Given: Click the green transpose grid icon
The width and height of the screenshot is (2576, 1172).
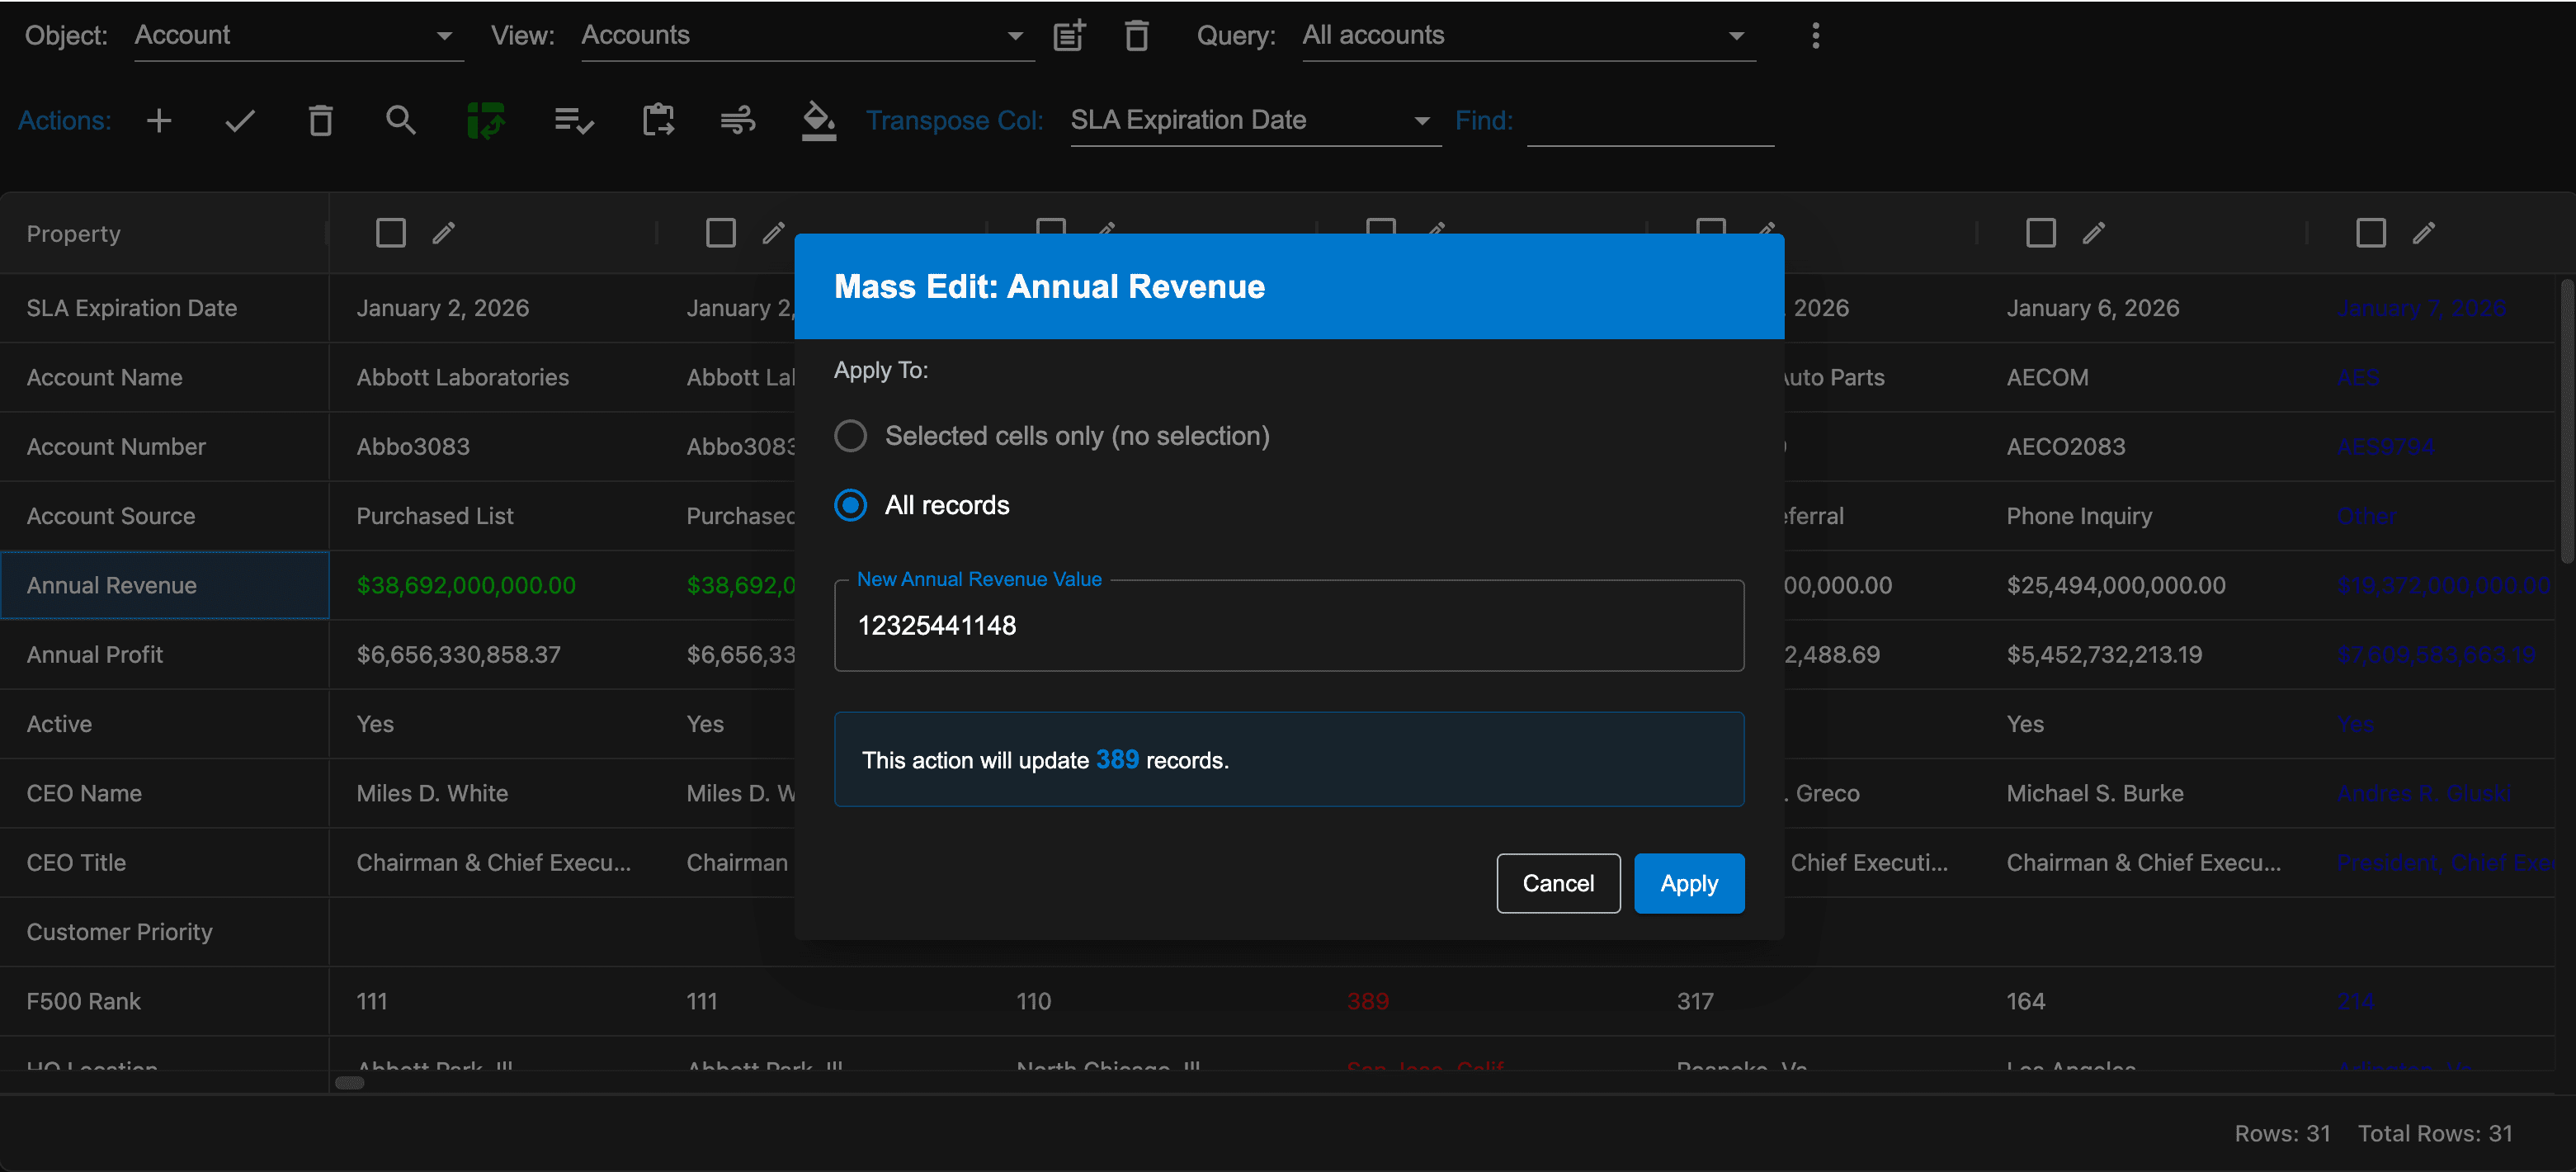Looking at the screenshot, I should pyautogui.click(x=486, y=121).
